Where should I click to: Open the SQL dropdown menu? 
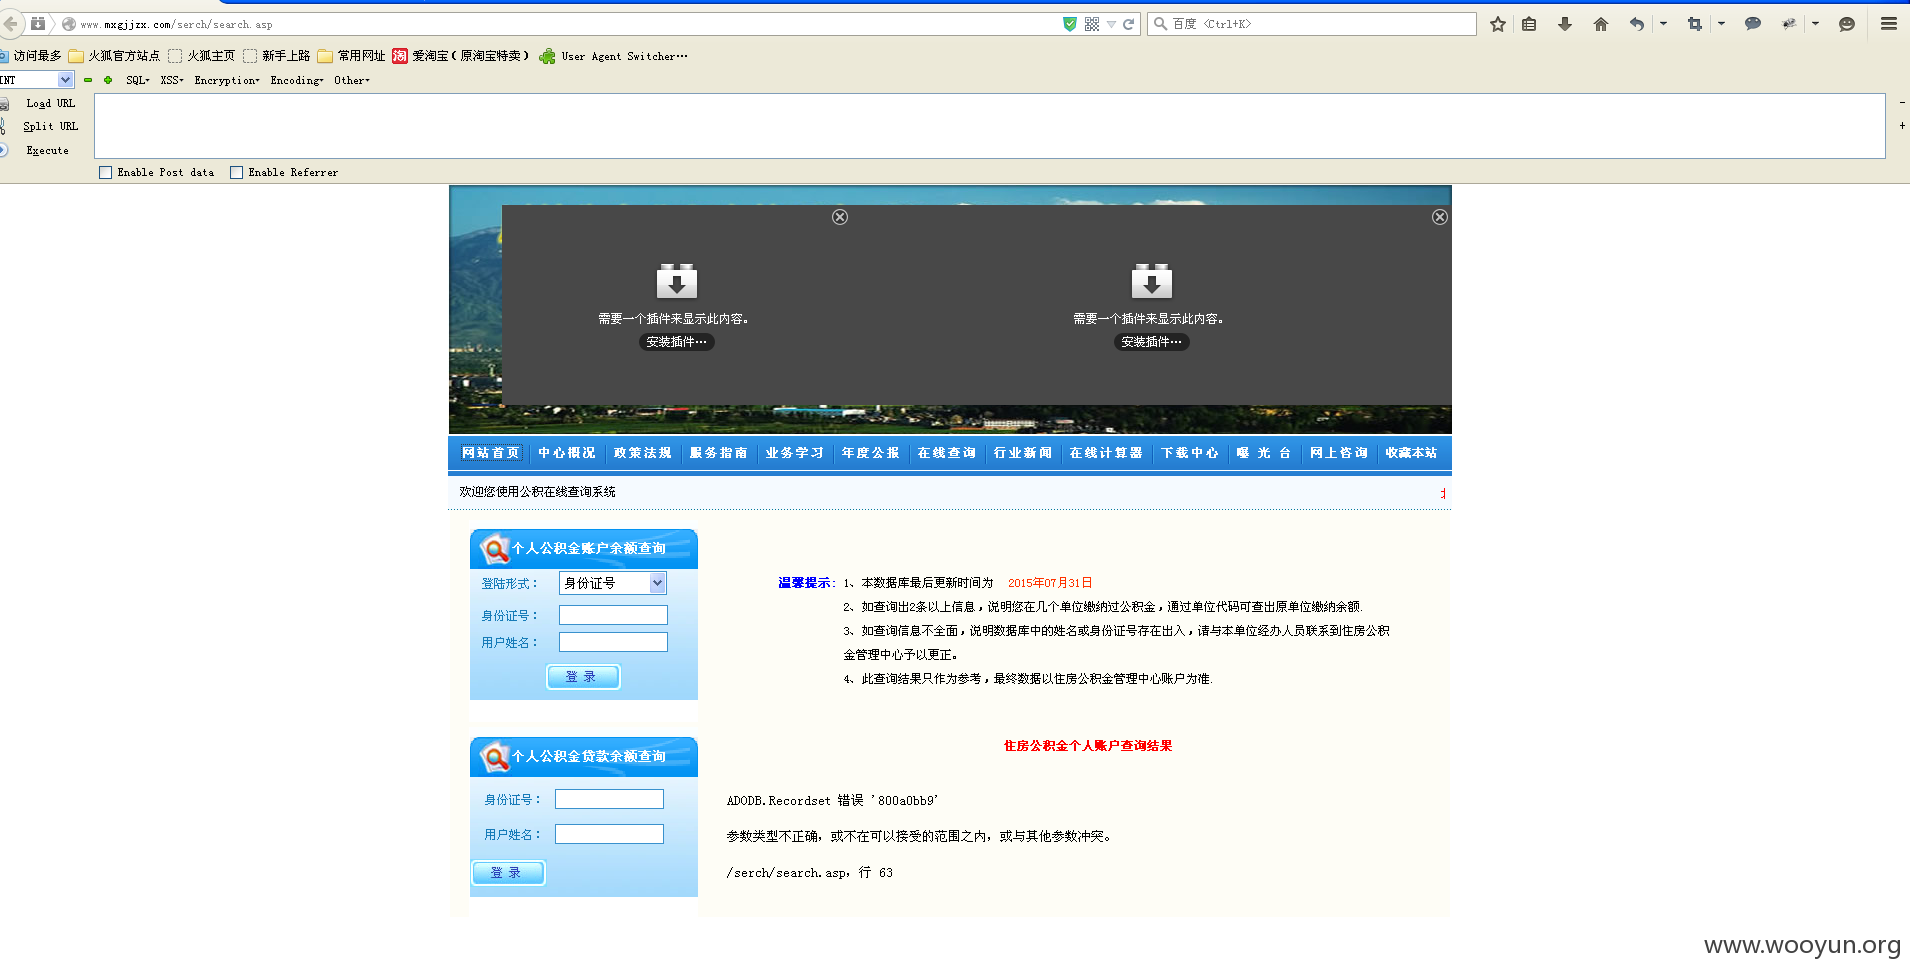point(137,80)
